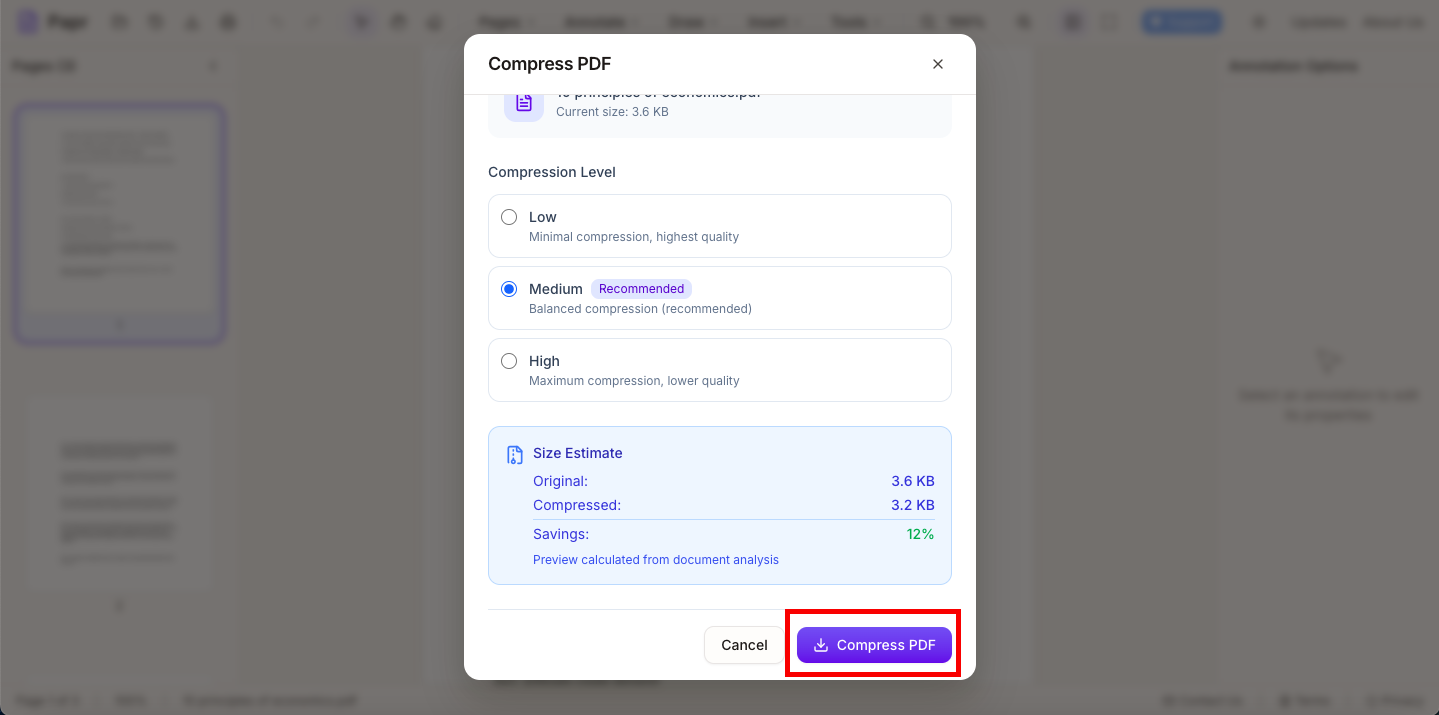This screenshot has height=715, width=1439.
Task: Close the Pages sidebar with its X icon
Action: click(x=212, y=65)
